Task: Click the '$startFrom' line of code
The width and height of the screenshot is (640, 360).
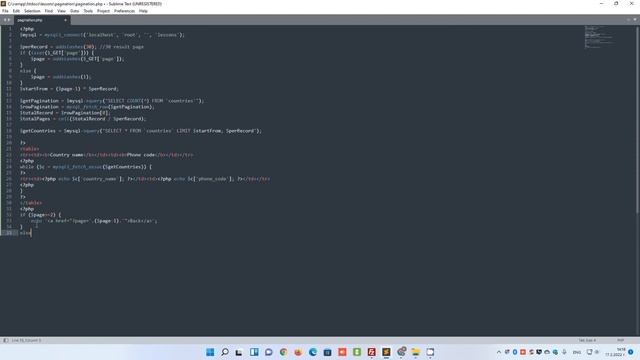Action: [69, 89]
